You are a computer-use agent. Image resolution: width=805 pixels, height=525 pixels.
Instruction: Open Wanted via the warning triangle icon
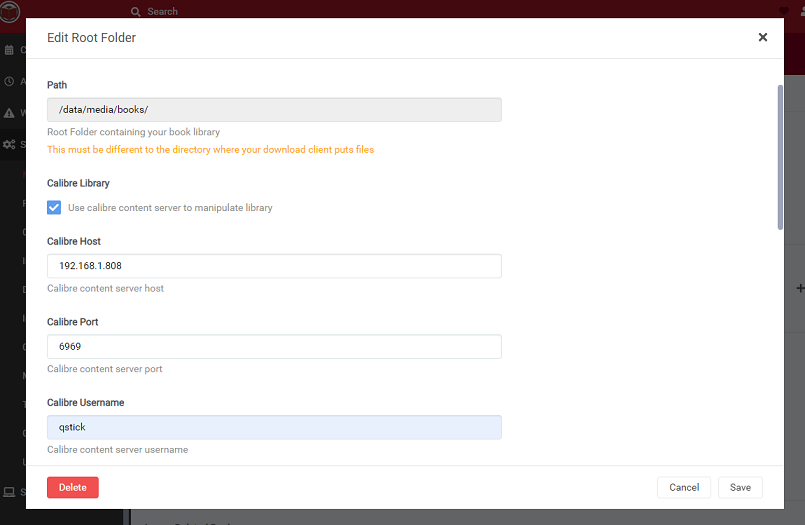tap(9, 113)
